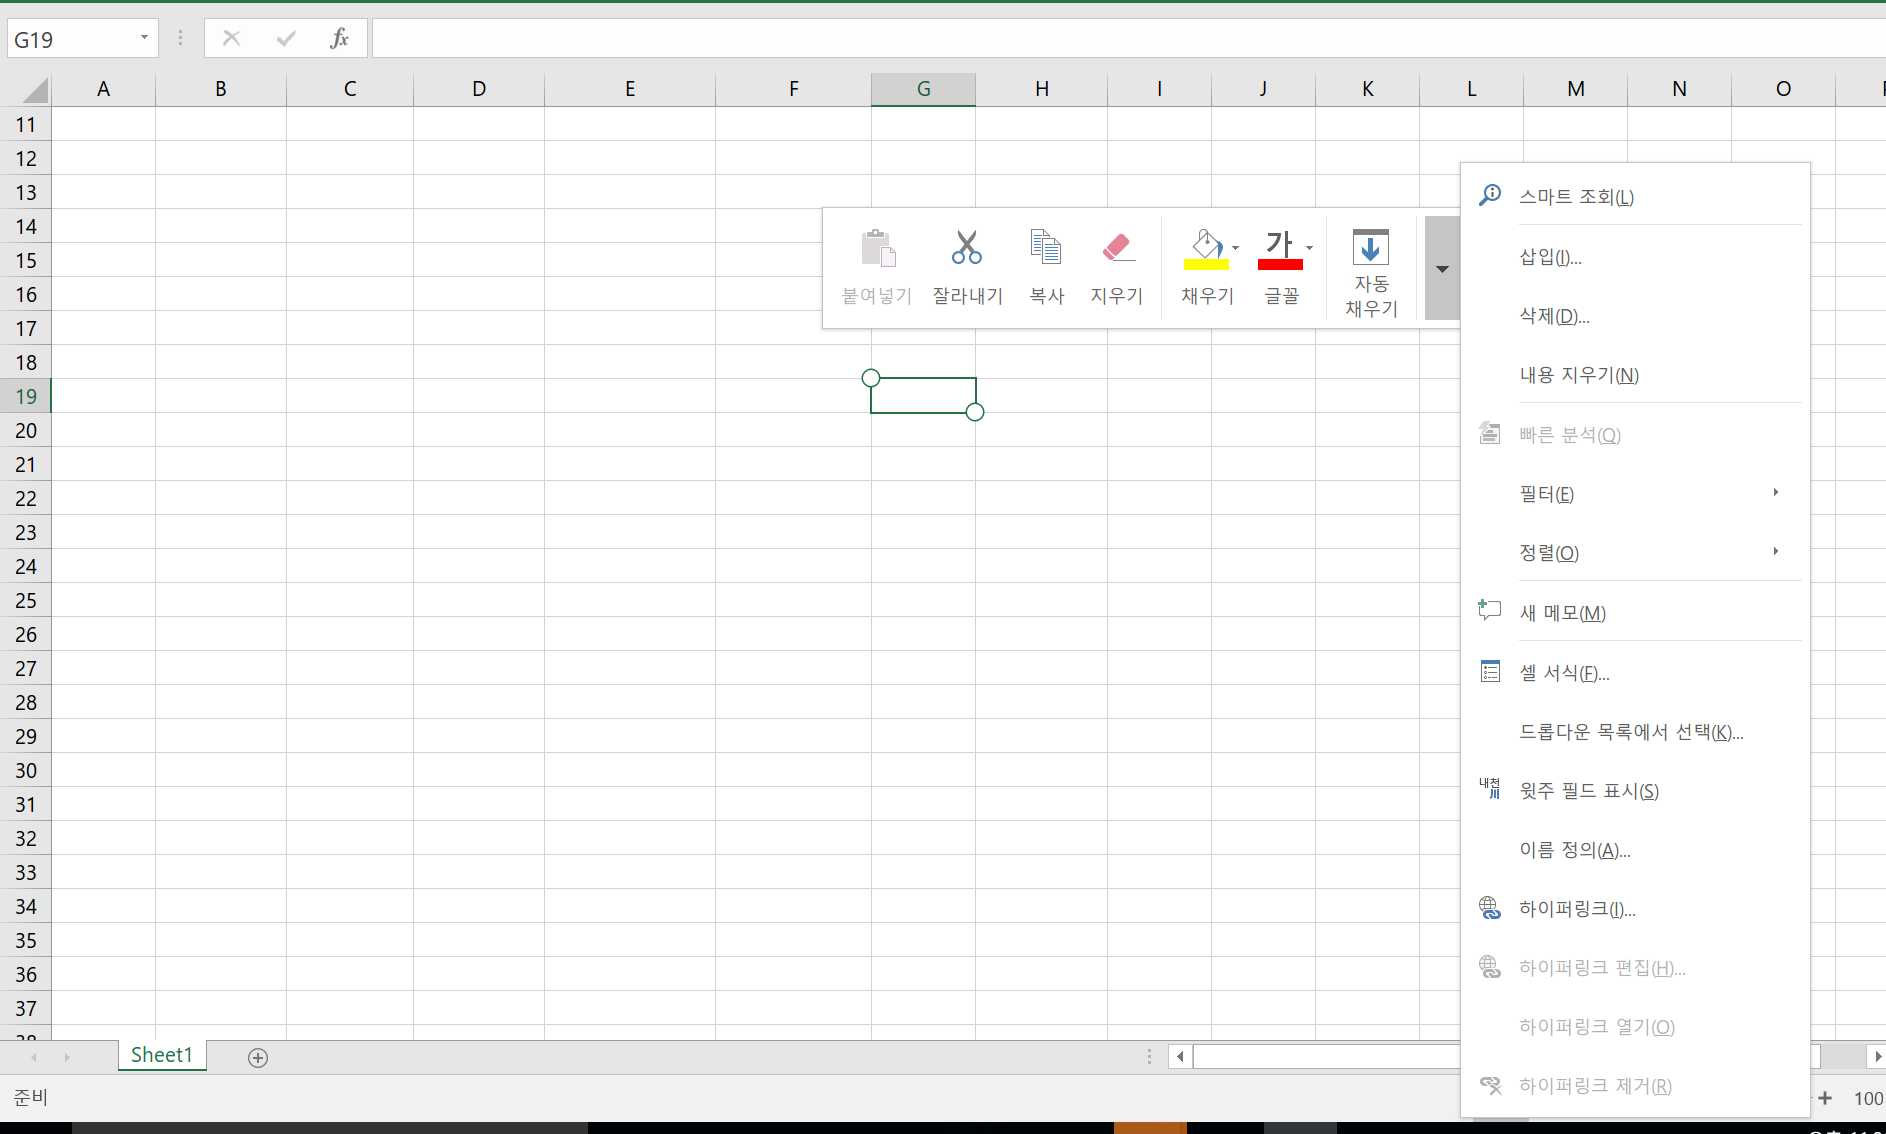Image resolution: width=1886 pixels, height=1134 pixels.
Task: Expand the mini toolbar overflow arrow
Action: click(x=1442, y=269)
